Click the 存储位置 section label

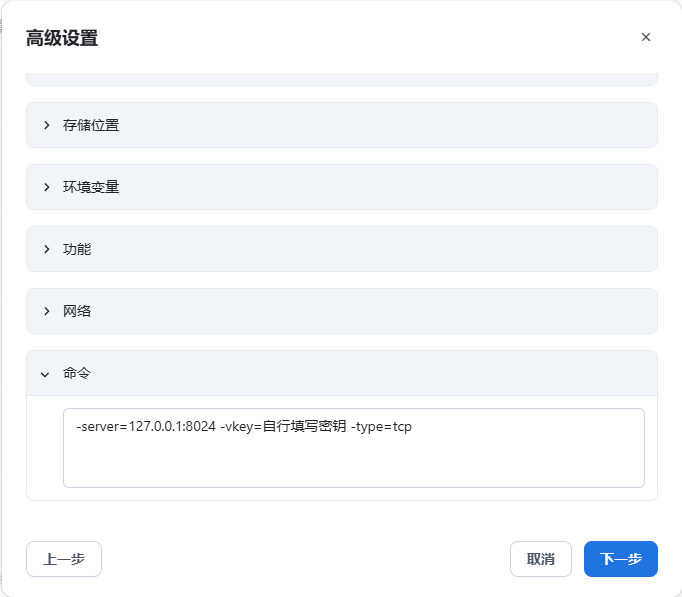coord(91,125)
